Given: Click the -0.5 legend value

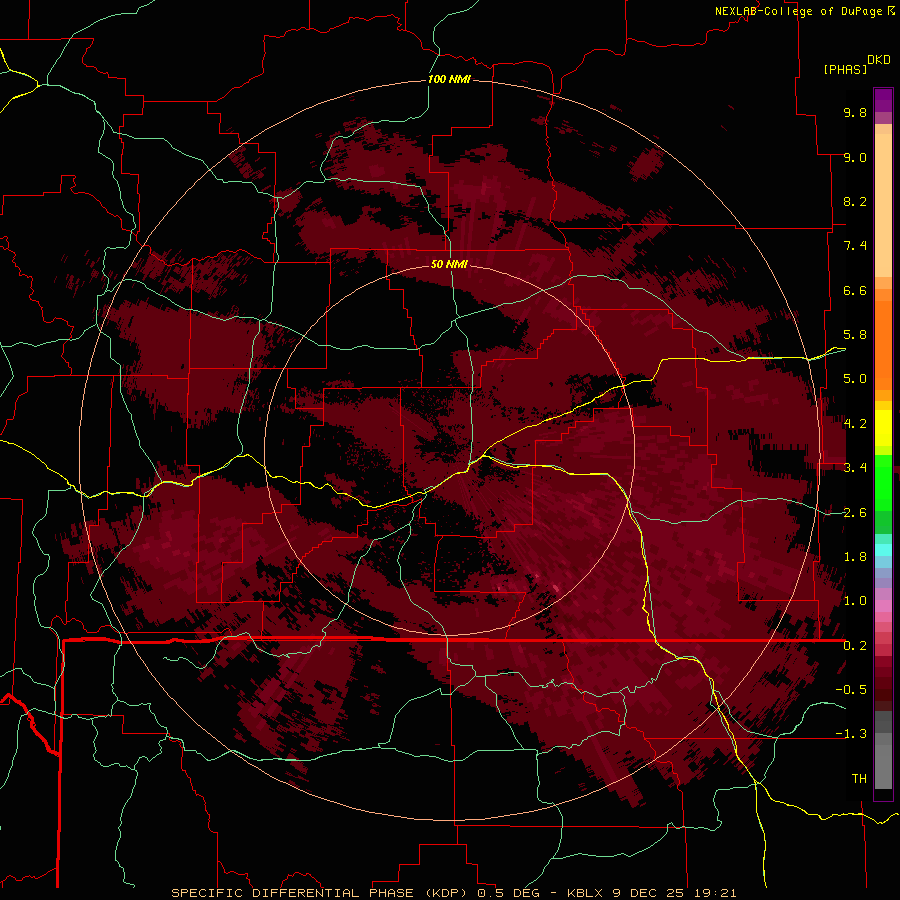Looking at the screenshot, I should tap(851, 690).
